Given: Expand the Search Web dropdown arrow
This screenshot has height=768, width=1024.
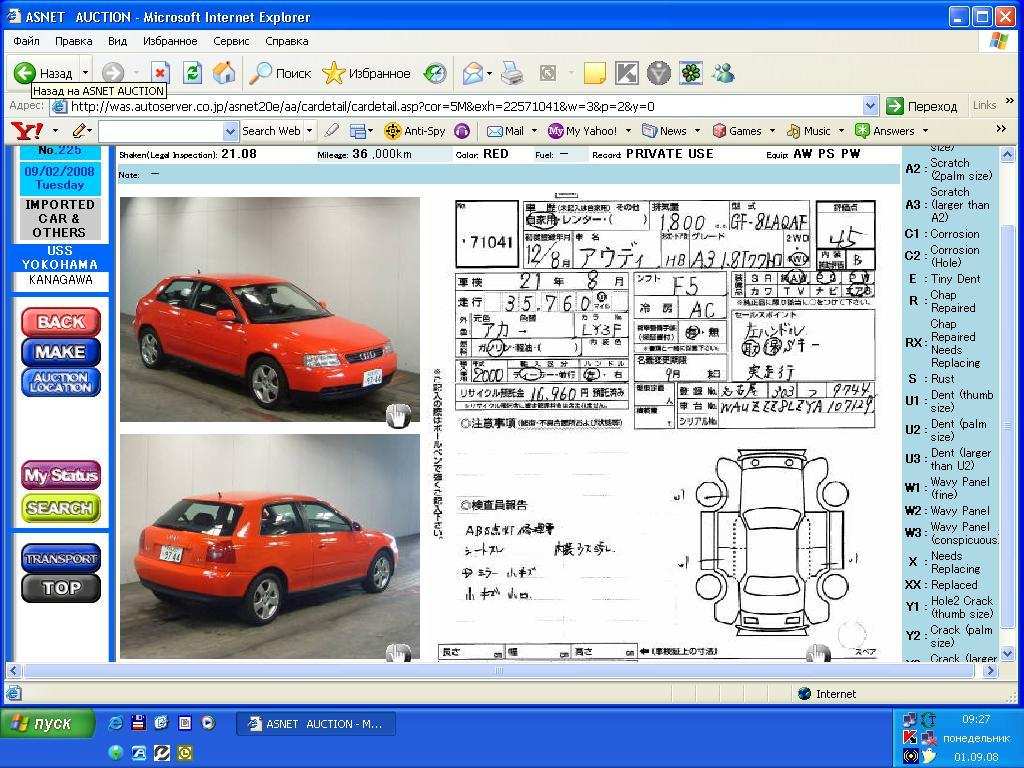Looking at the screenshot, I should pos(310,131).
